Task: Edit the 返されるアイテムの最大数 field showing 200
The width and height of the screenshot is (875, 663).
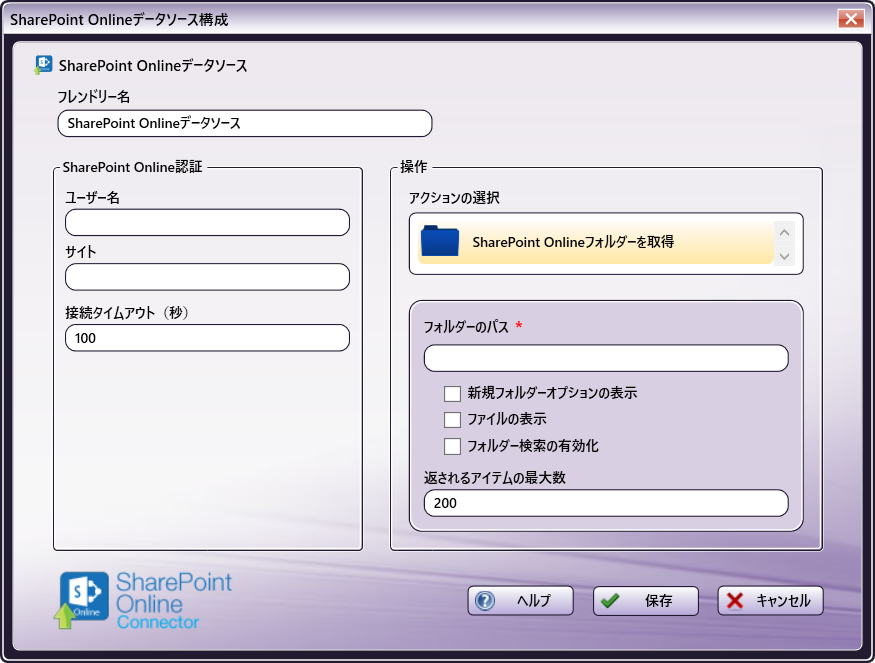Action: coord(606,503)
